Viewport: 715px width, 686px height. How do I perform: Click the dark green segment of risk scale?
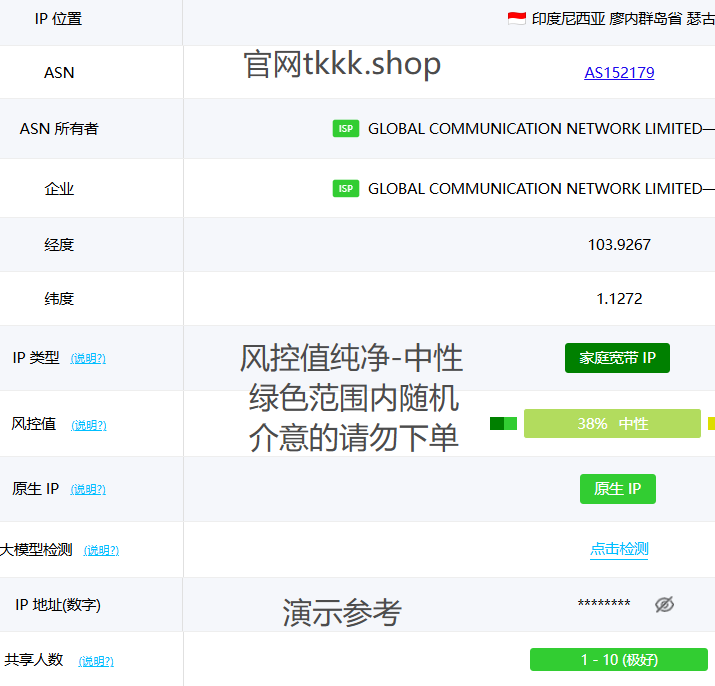coord(497,424)
